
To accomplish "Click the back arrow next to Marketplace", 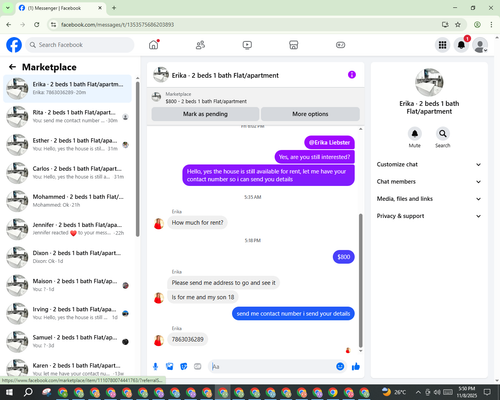I will pyautogui.click(x=12, y=67).
